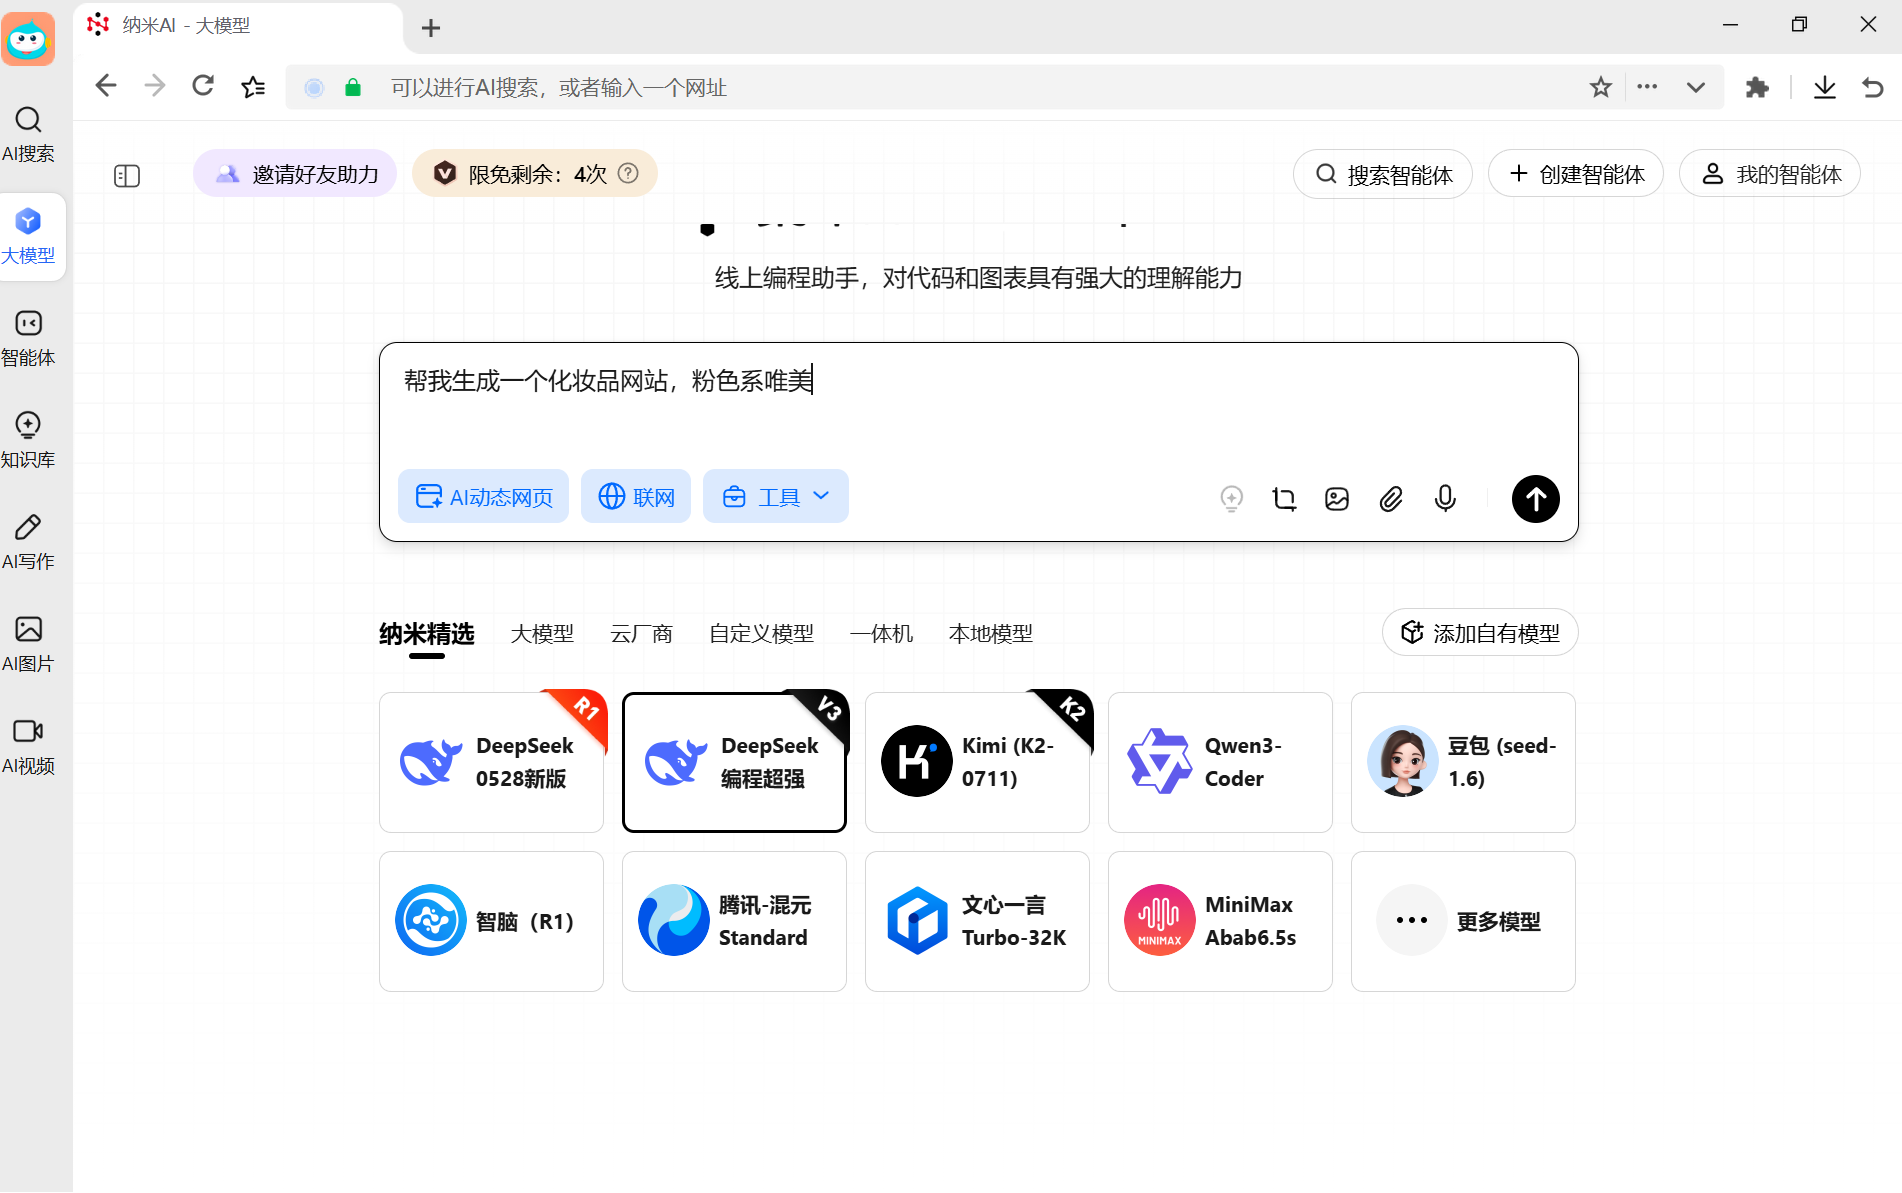Select the DeepSeek 0528新版 model card
The width and height of the screenshot is (1902, 1193).
(x=491, y=762)
